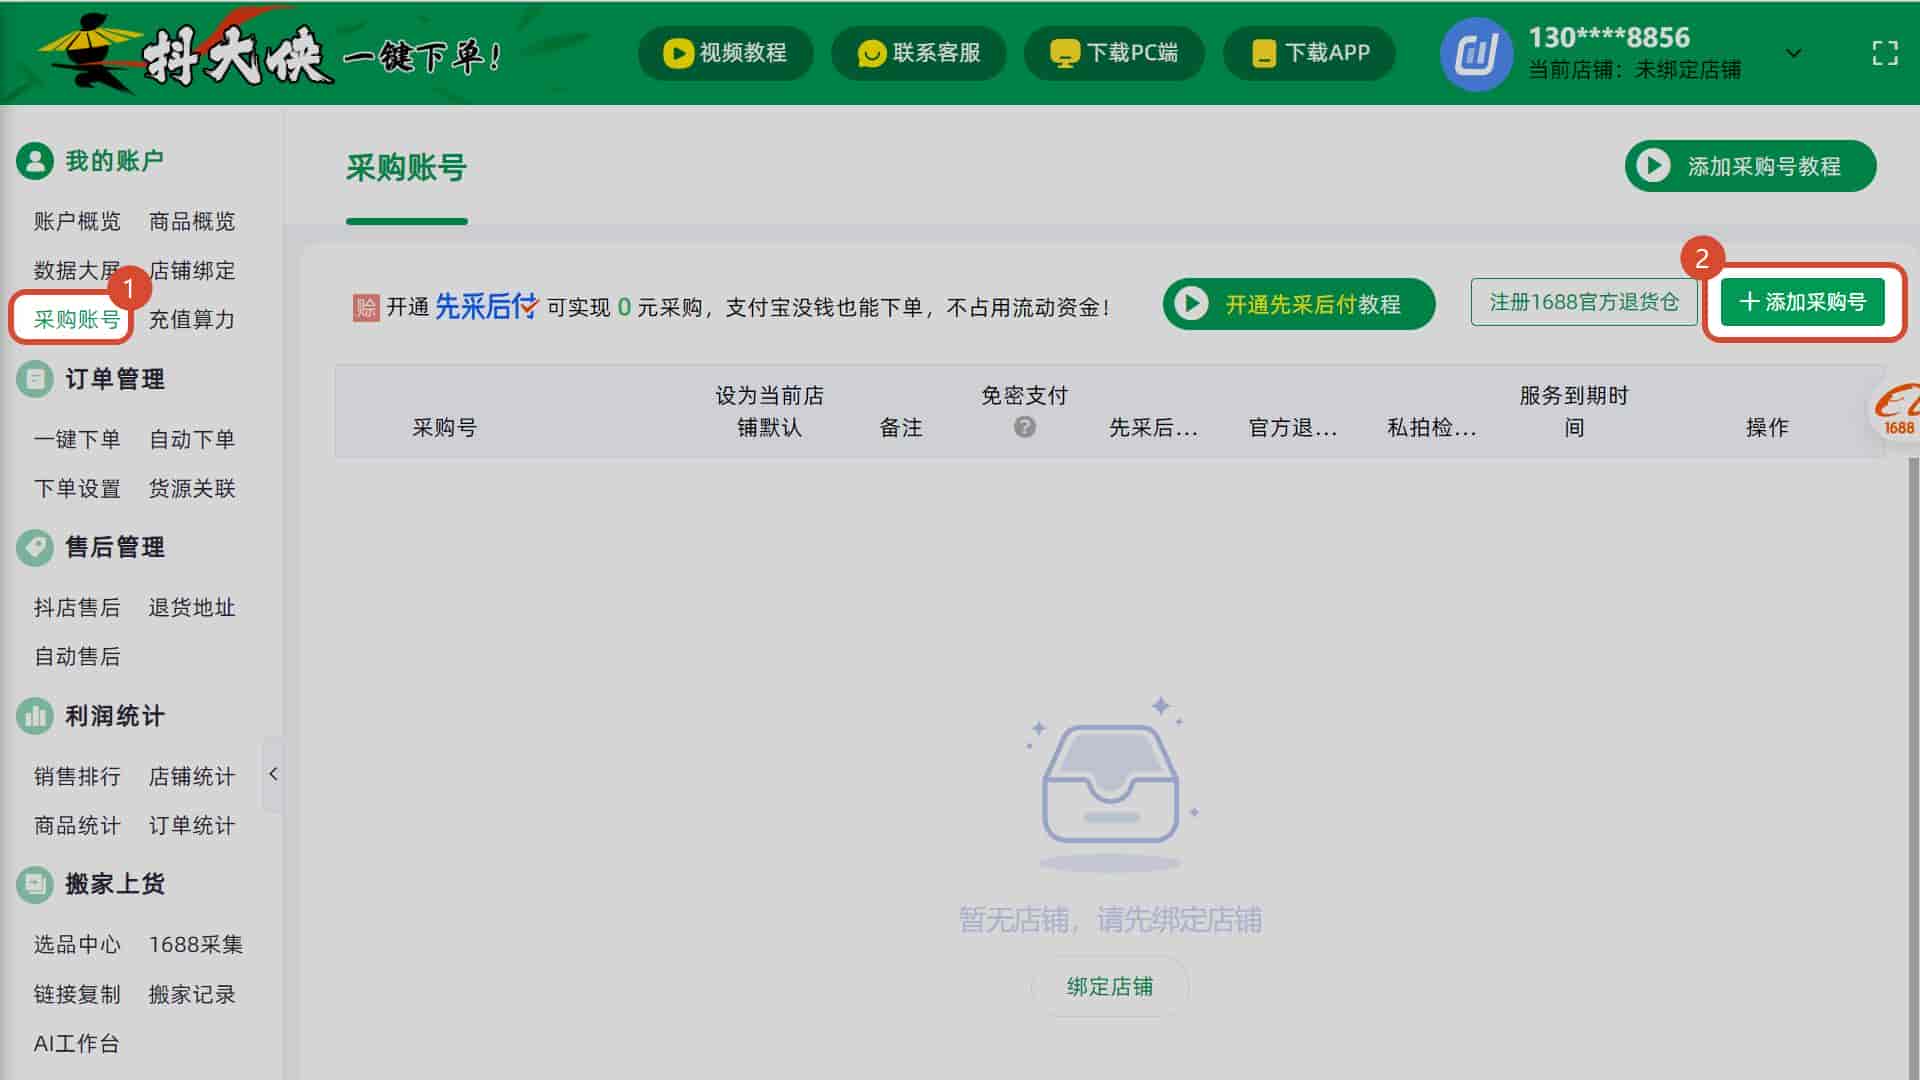Click the 1688 floating icon

1896,410
